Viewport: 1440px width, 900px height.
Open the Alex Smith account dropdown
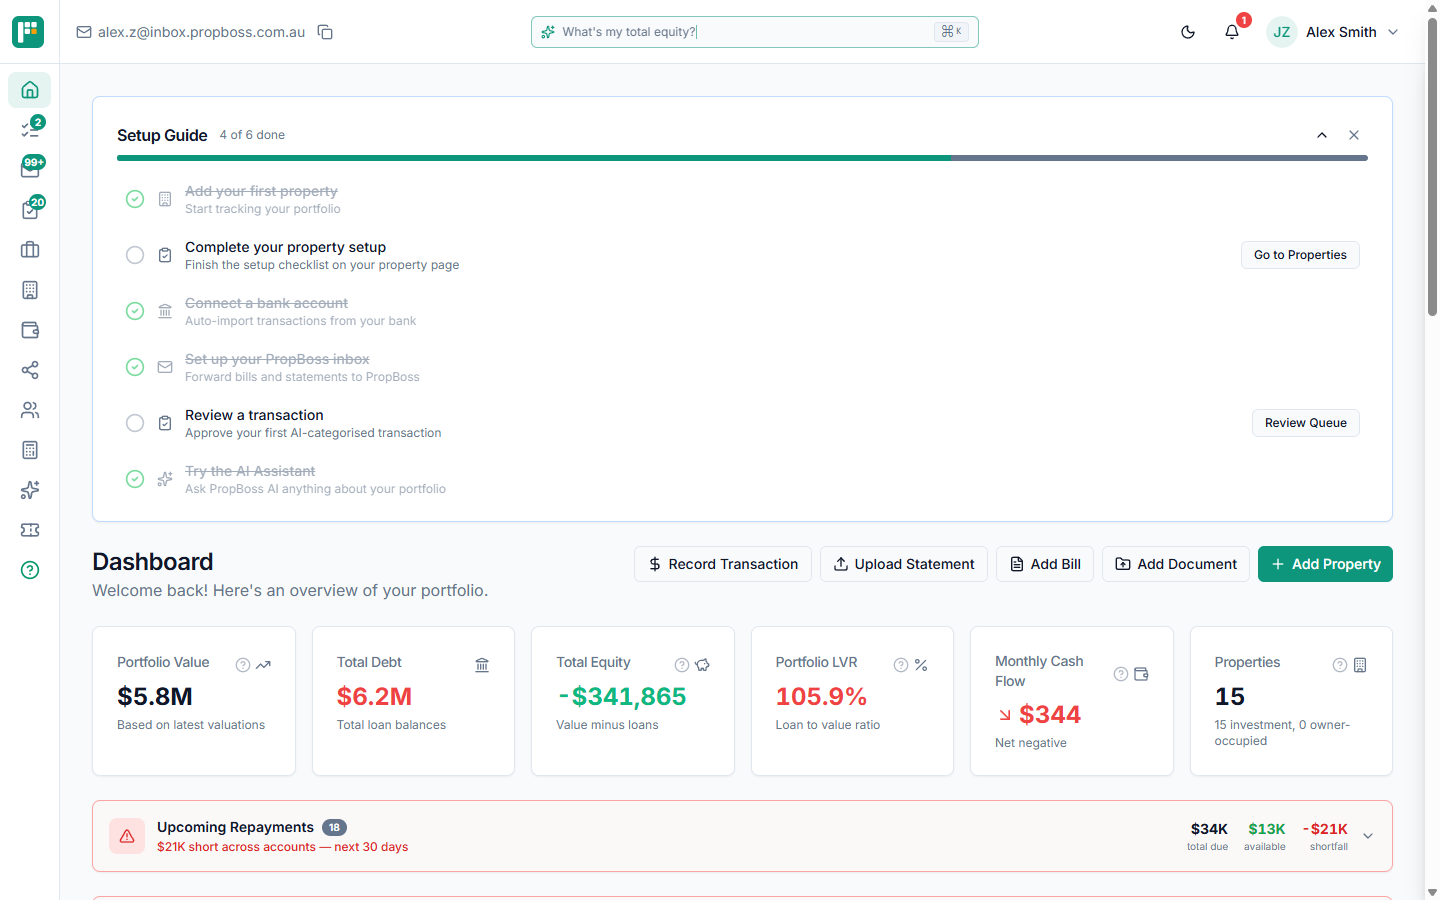tap(1342, 31)
